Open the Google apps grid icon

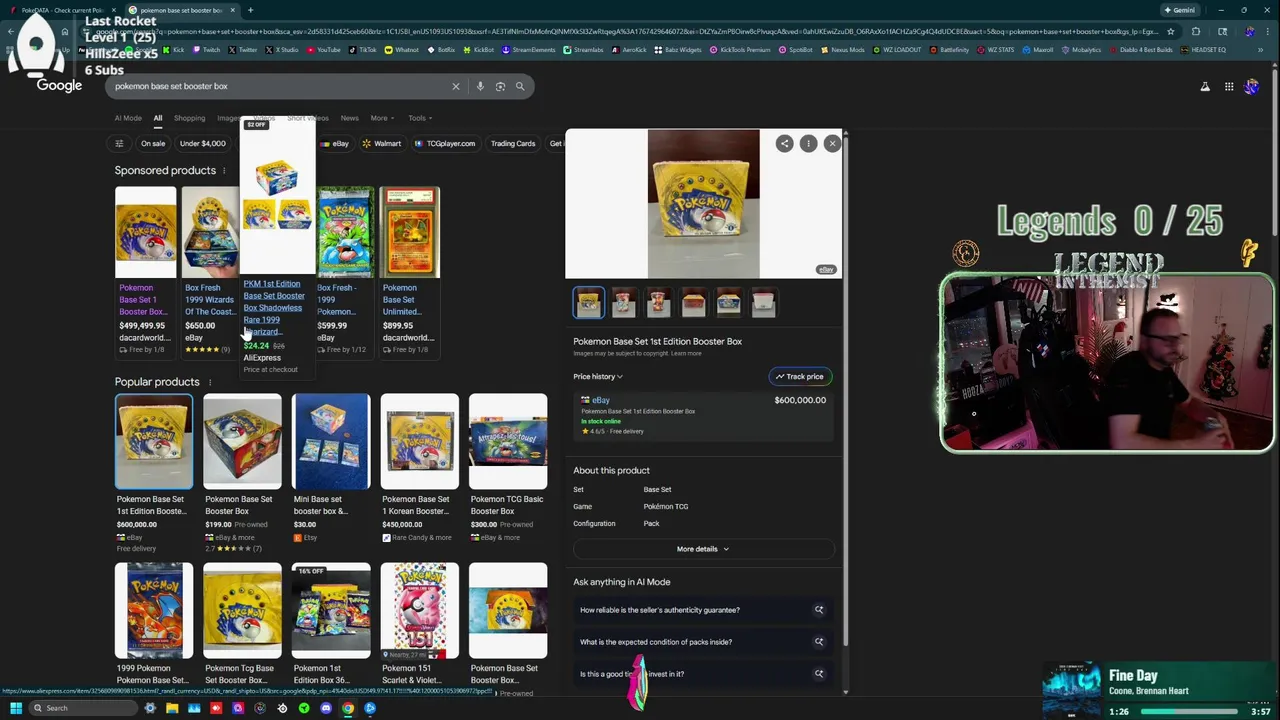pyautogui.click(x=1229, y=87)
